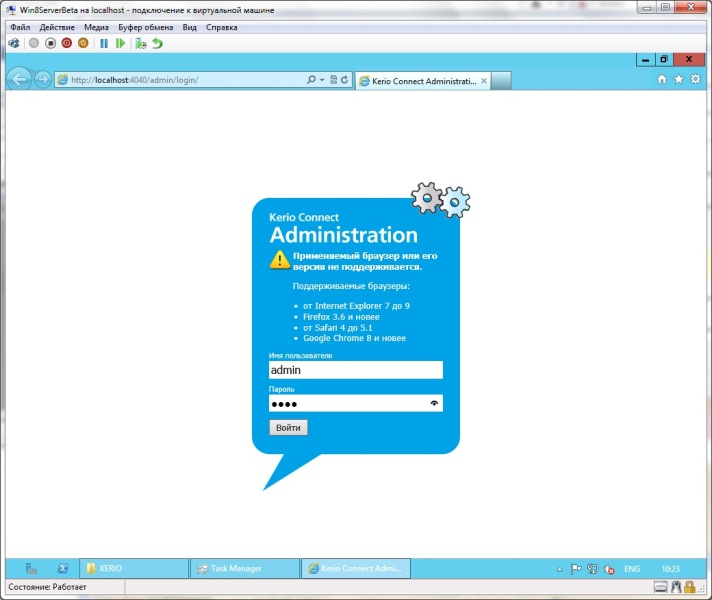The height and width of the screenshot is (600, 712).
Task: Click the Ctrl+Alt+Del toolbar icon
Action: point(14,43)
